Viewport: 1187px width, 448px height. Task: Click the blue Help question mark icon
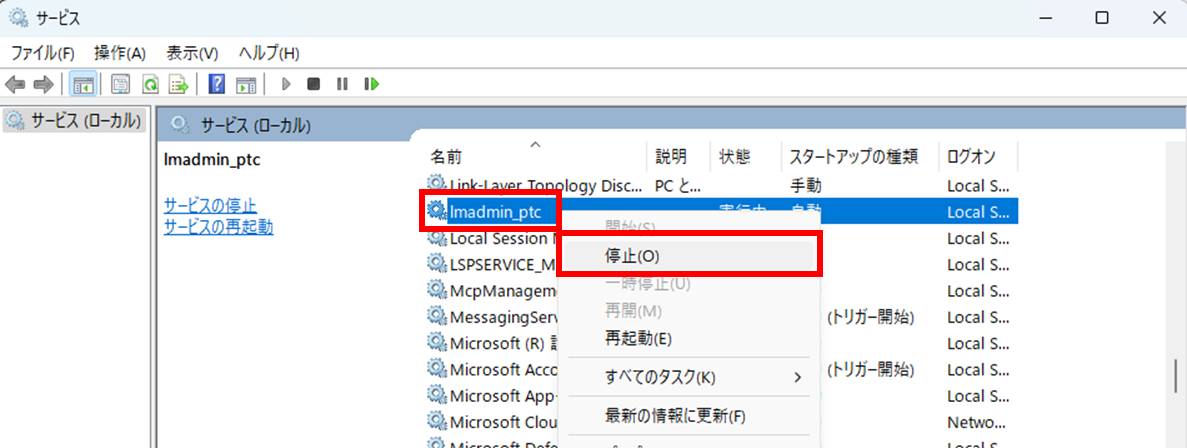[217, 84]
